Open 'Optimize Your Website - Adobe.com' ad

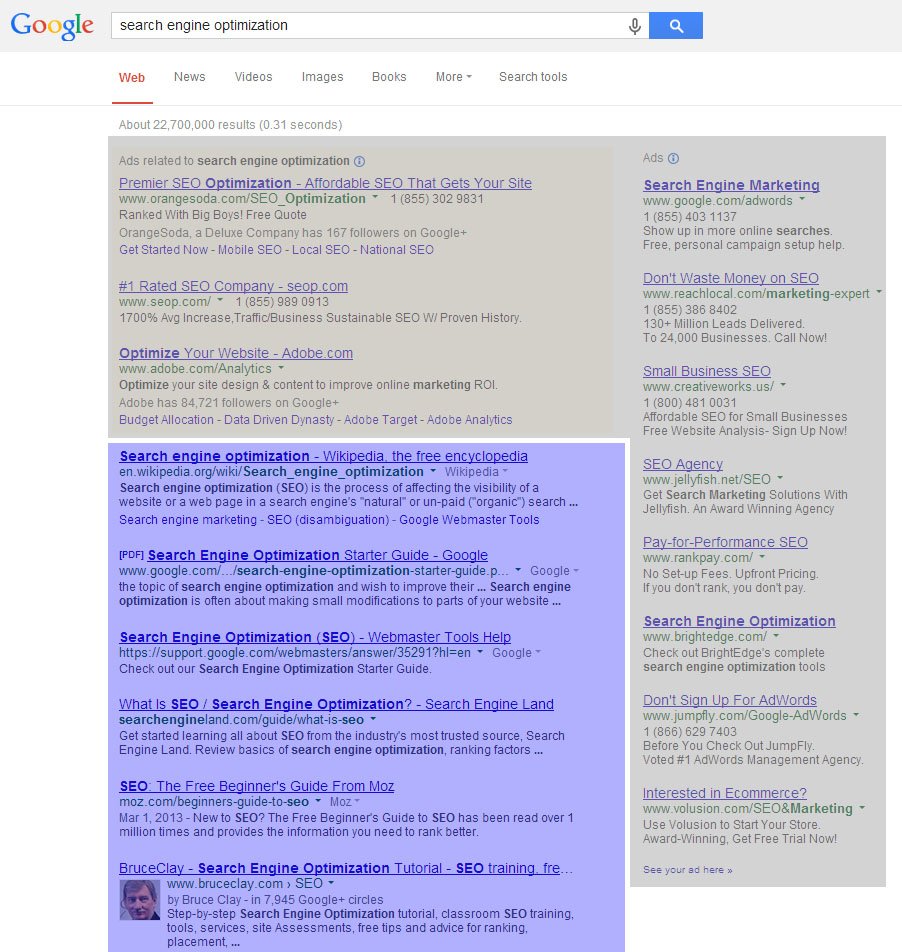click(236, 353)
